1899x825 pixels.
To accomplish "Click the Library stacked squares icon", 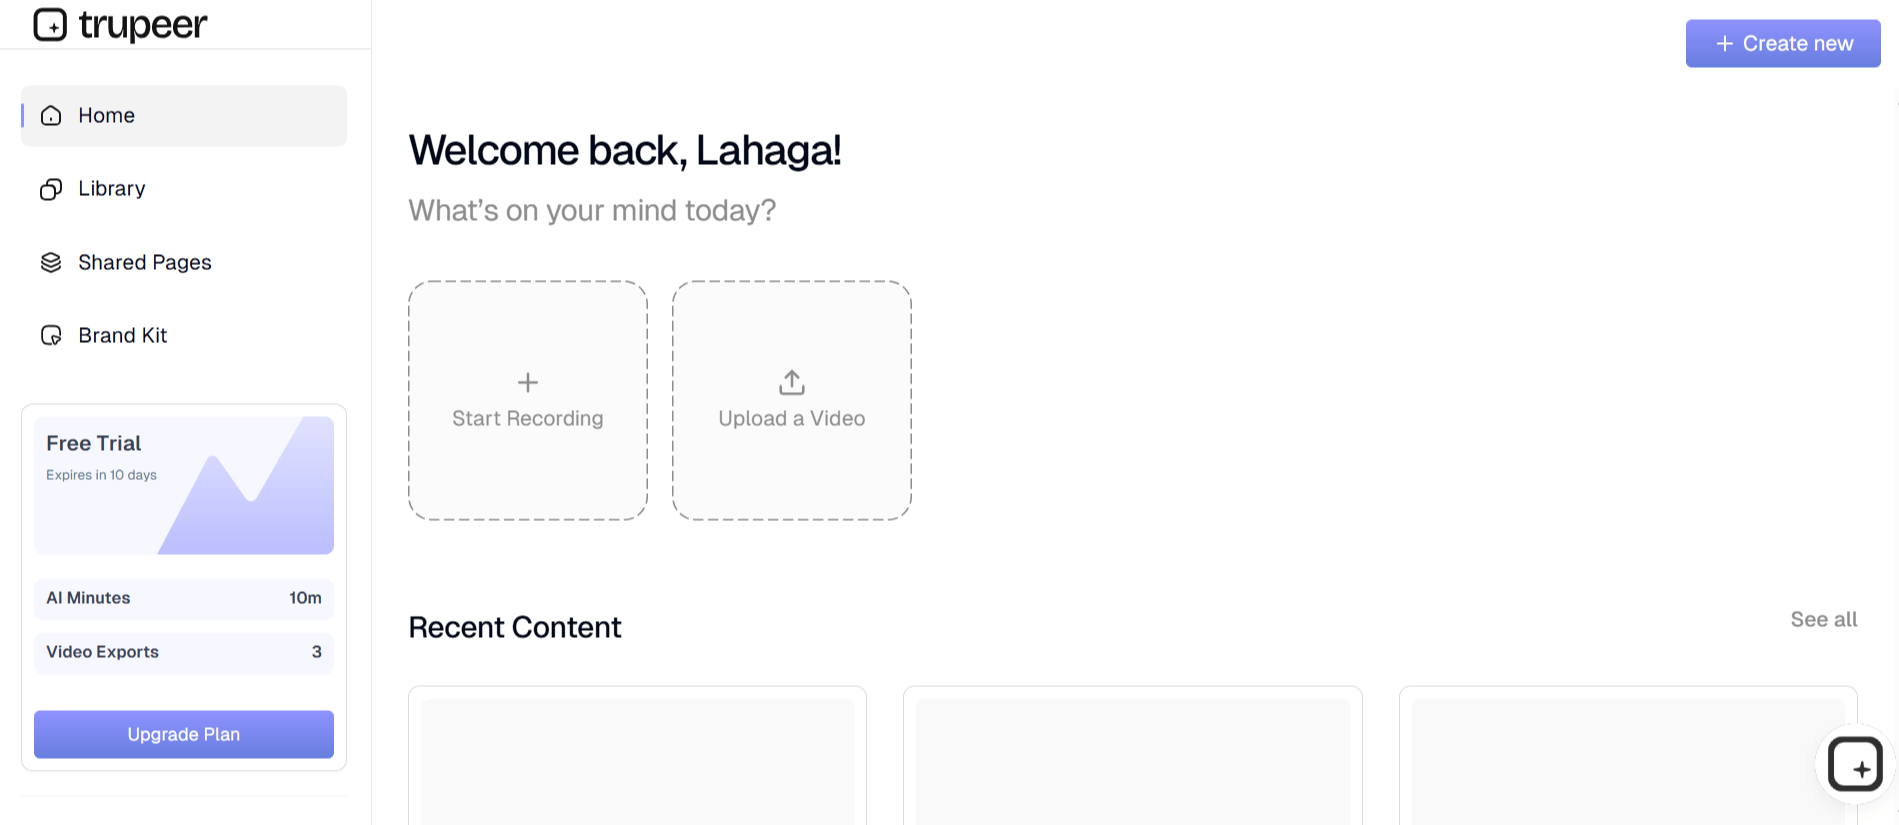I will (51, 189).
